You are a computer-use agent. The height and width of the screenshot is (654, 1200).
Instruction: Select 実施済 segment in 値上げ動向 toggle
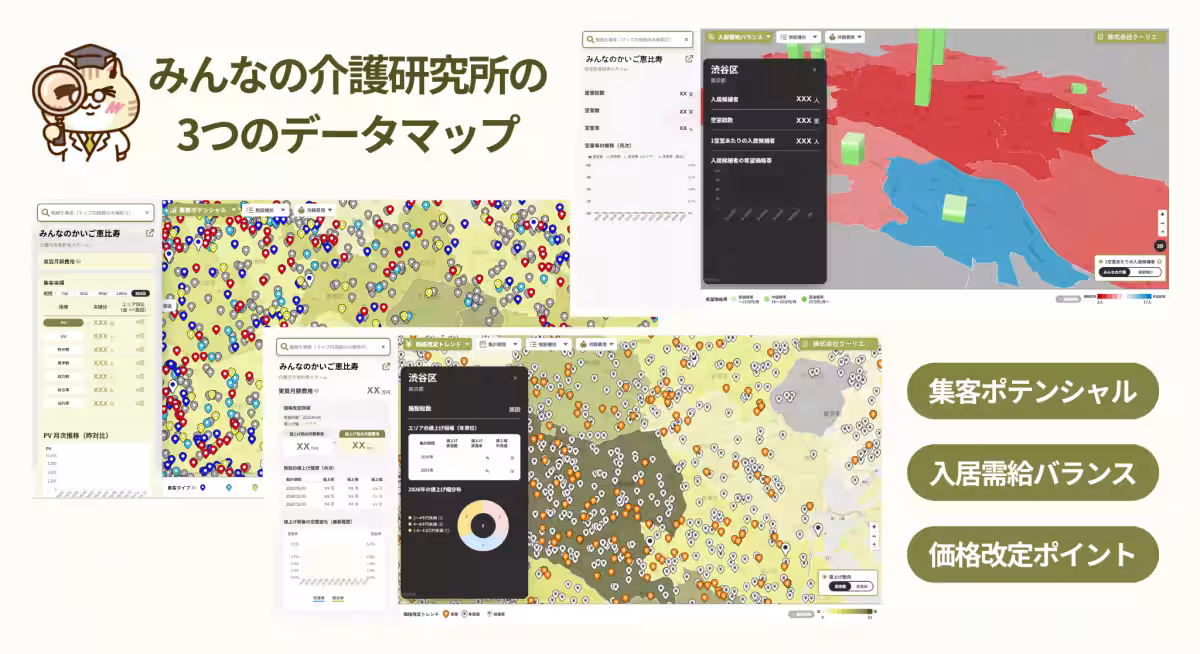click(839, 587)
